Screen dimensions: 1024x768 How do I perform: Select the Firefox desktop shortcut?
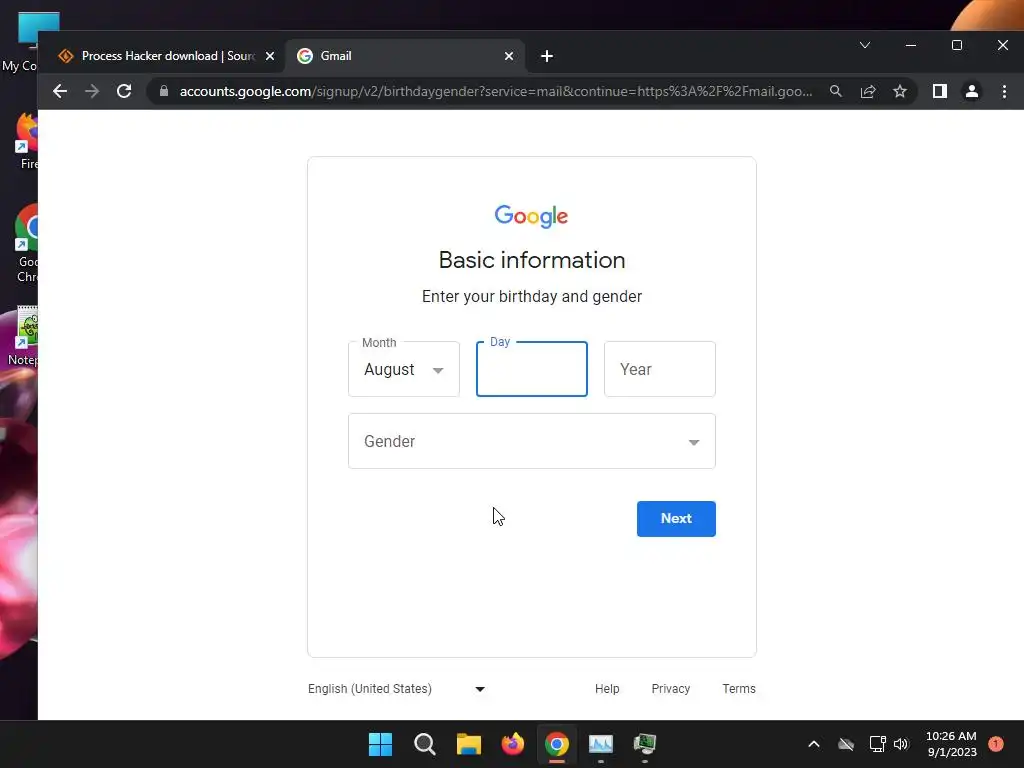[26, 141]
